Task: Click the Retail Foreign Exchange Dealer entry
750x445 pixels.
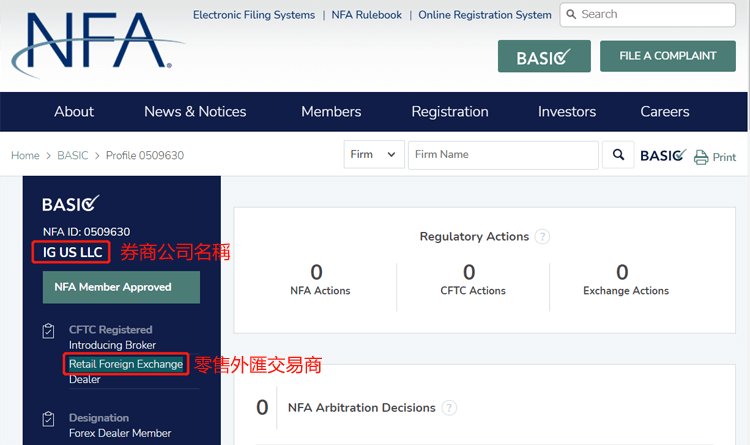Action: pos(126,371)
